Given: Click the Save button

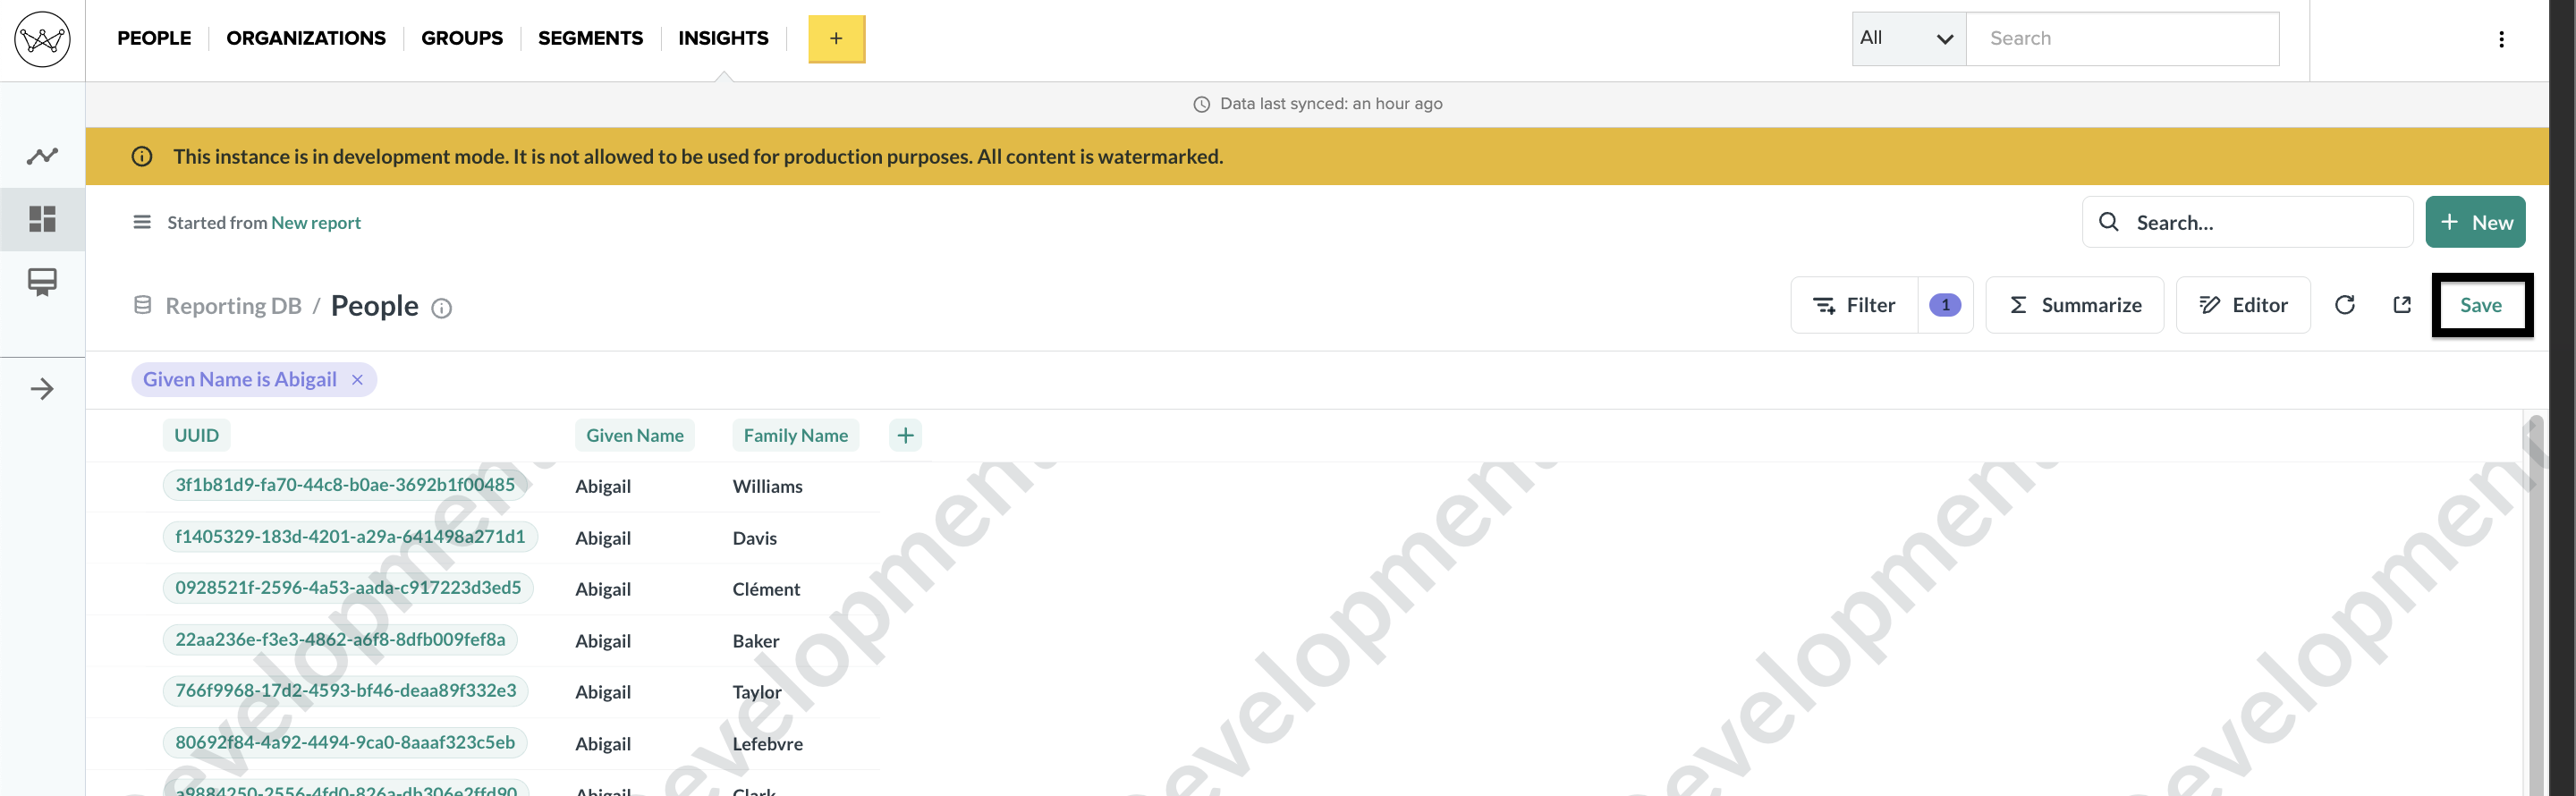Looking at the screenshot, I should [x=2481, y=305].
